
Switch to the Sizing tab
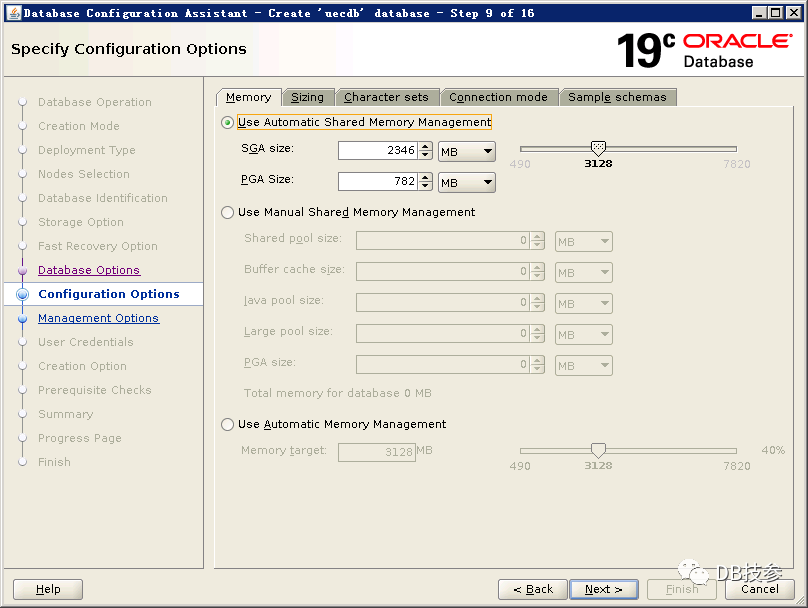pyautogui.click(x=307, y=97)
